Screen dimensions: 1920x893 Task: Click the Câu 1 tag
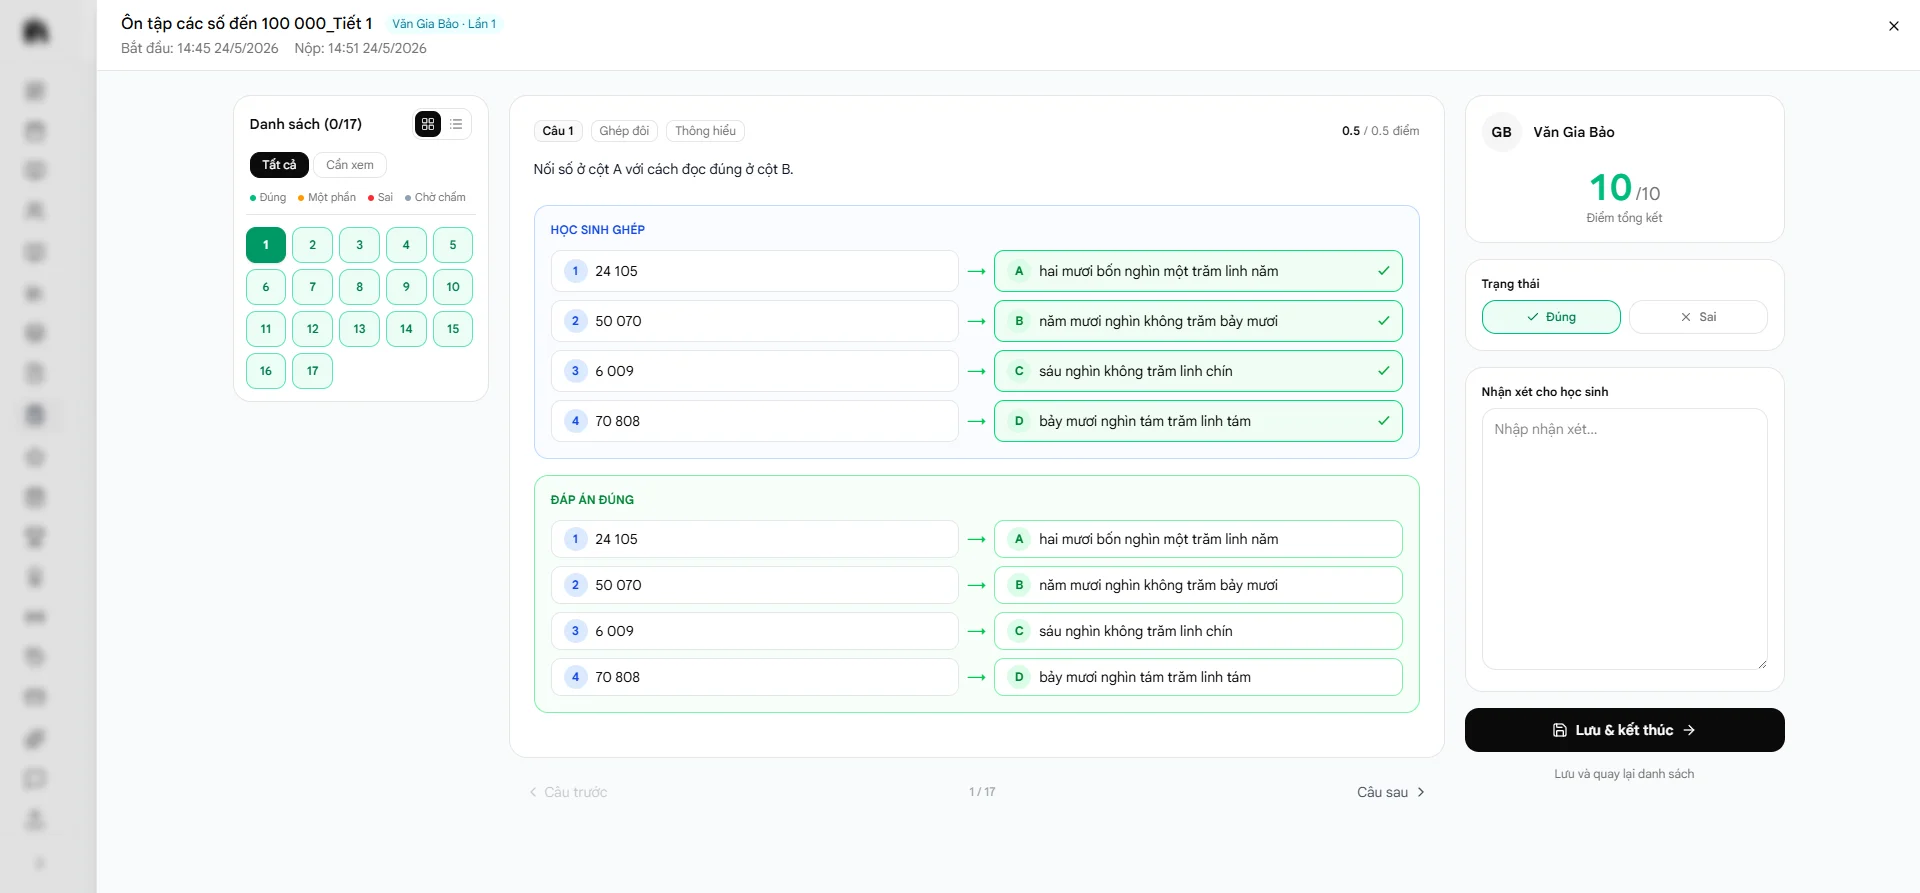pos(558,131)
